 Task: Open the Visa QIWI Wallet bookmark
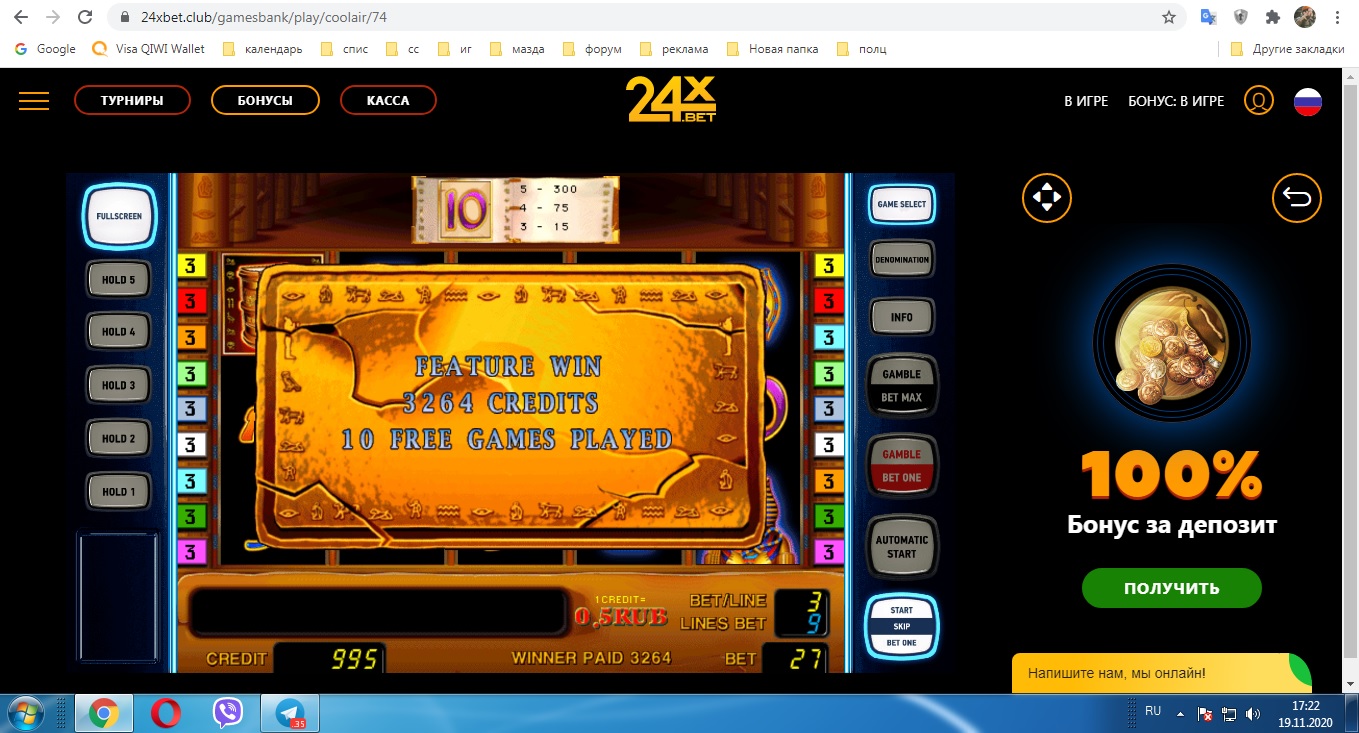point(148,49)
